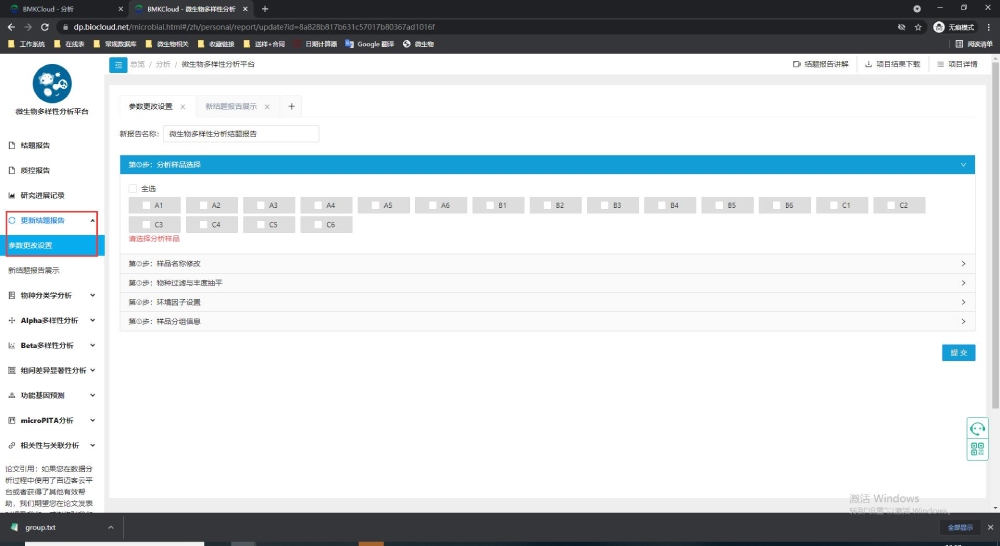1000x546 pixels.
Task: Open 质控报告 in the sidebar
Action: (35, 170)
